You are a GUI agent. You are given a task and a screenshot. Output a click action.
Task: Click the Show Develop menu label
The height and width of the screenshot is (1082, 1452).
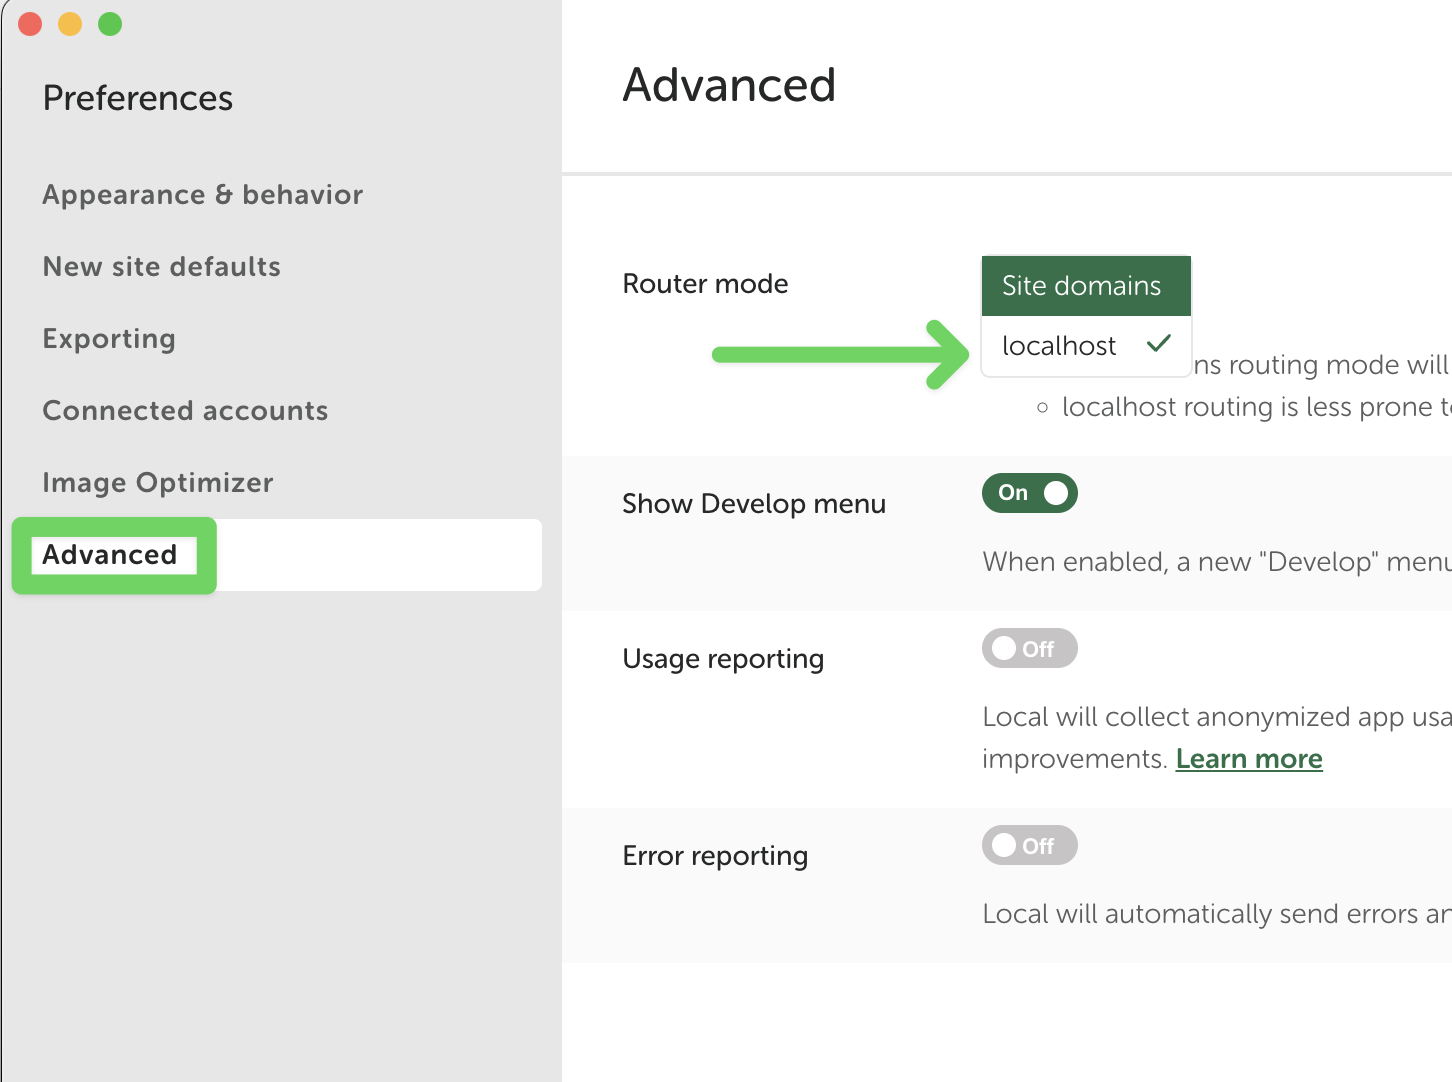(x=754, y=504)
